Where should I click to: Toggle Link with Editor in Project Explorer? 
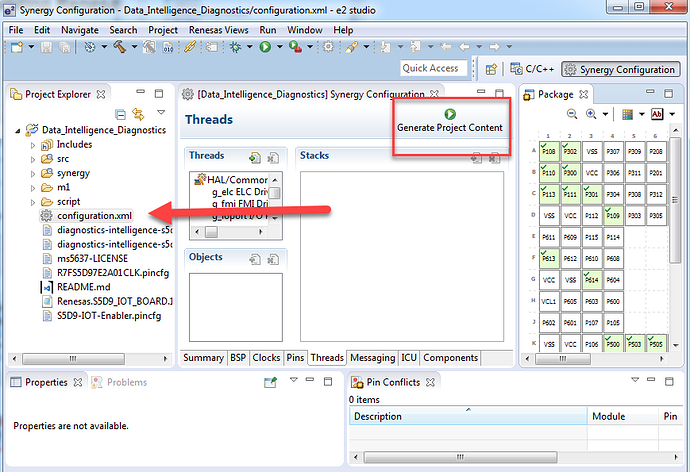138,114
